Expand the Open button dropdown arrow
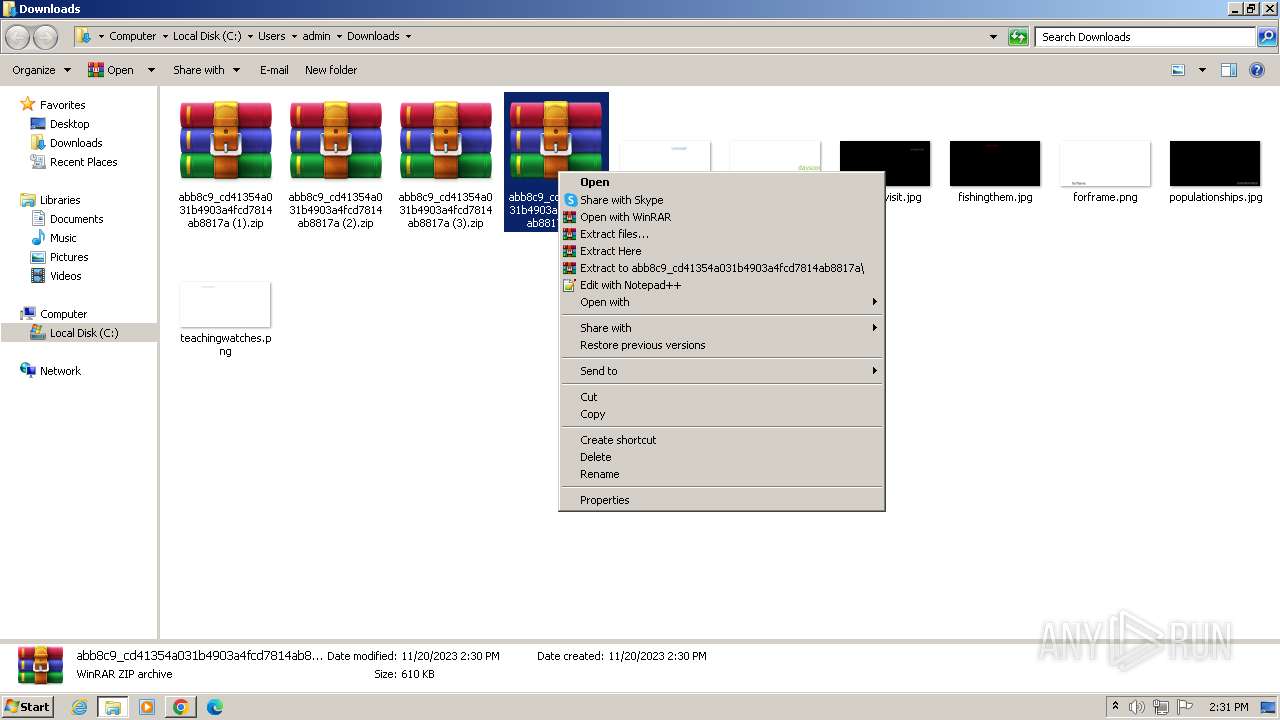The image size is (1280, 720). (x=151, y=70)
